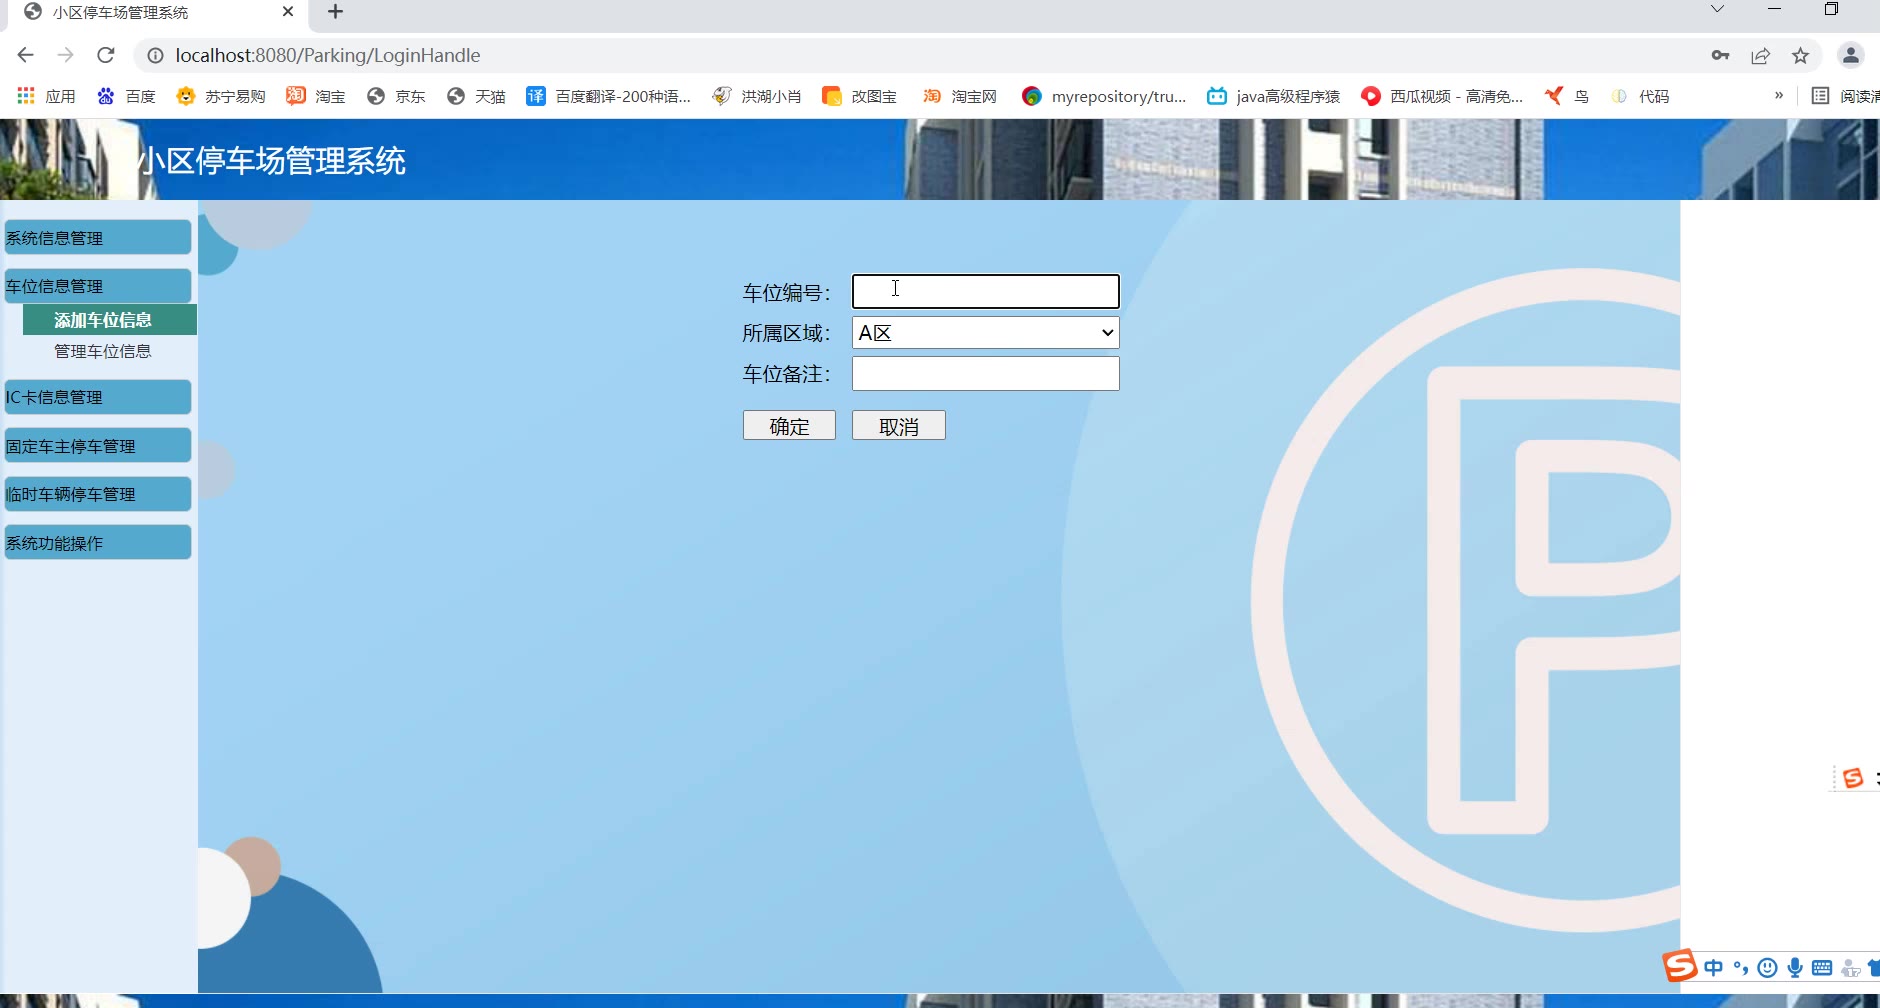
Task: Open the profile avatar icon
Action: pos(1851,55)
